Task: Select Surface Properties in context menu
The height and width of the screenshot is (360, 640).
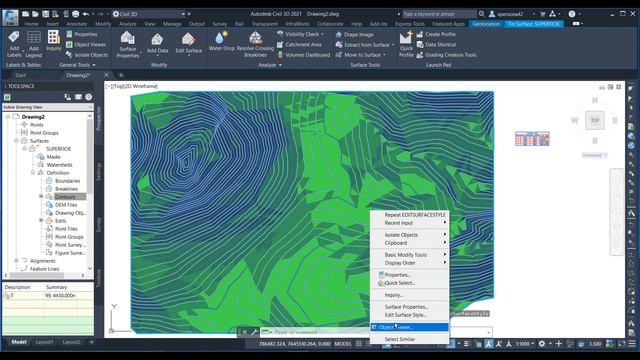Action: 406,307
